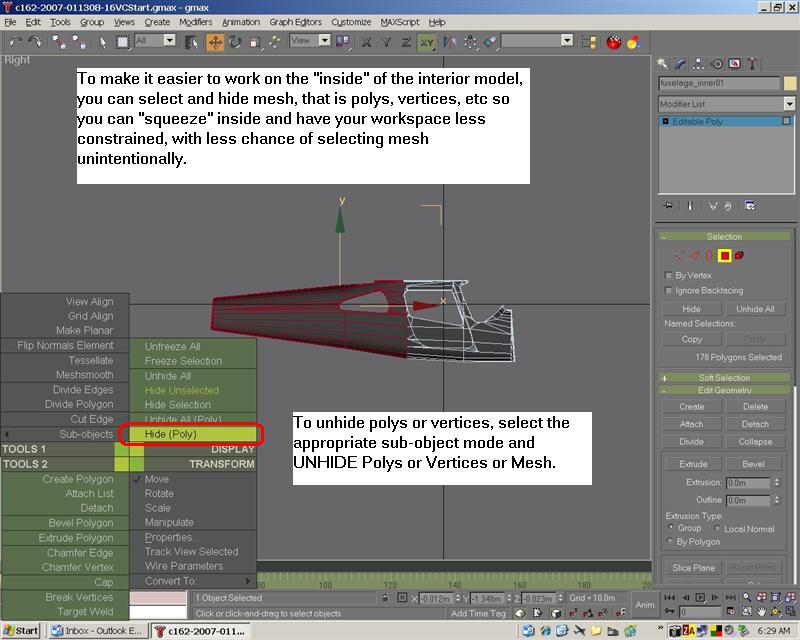Activate the Select Object arrow tool
800x640 pixels.
pos(103,42)
